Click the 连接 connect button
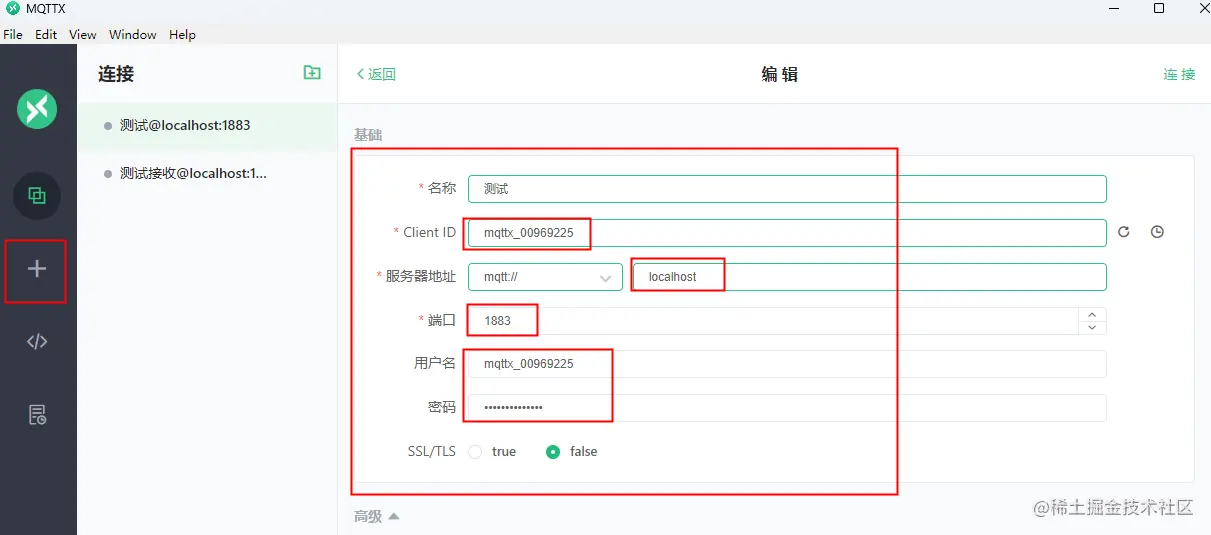The image size is (1211, 535). pos(1179,74)
